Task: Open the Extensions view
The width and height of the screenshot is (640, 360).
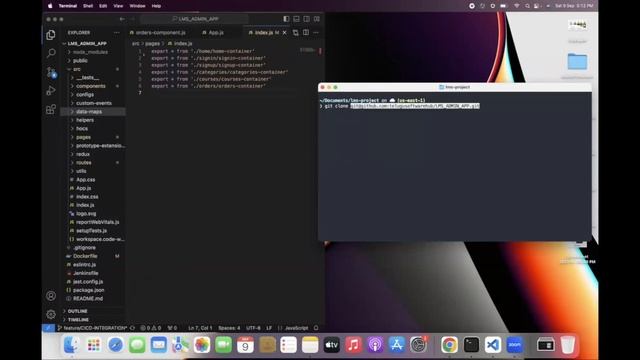Action: 51,109
